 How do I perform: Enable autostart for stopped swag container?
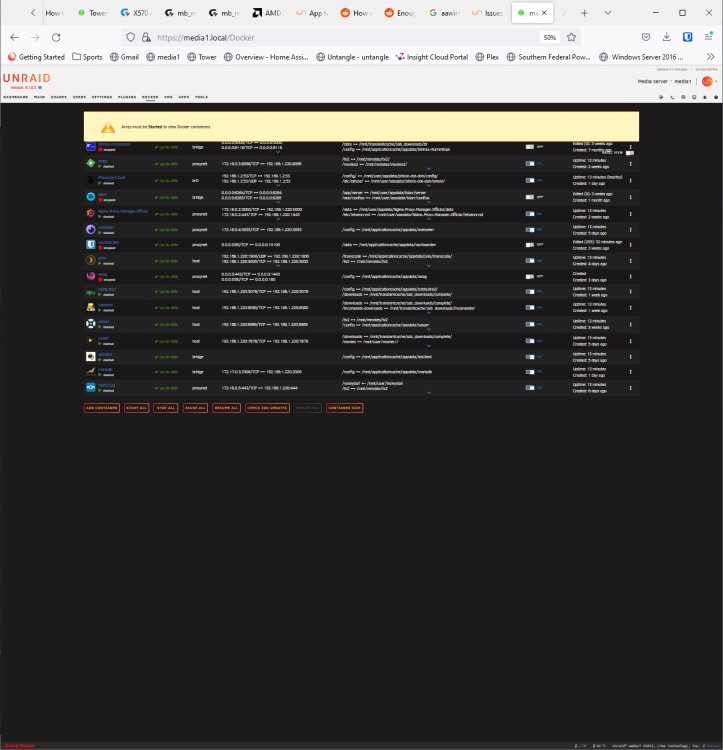pyautogui.click(x=530, y=276)
